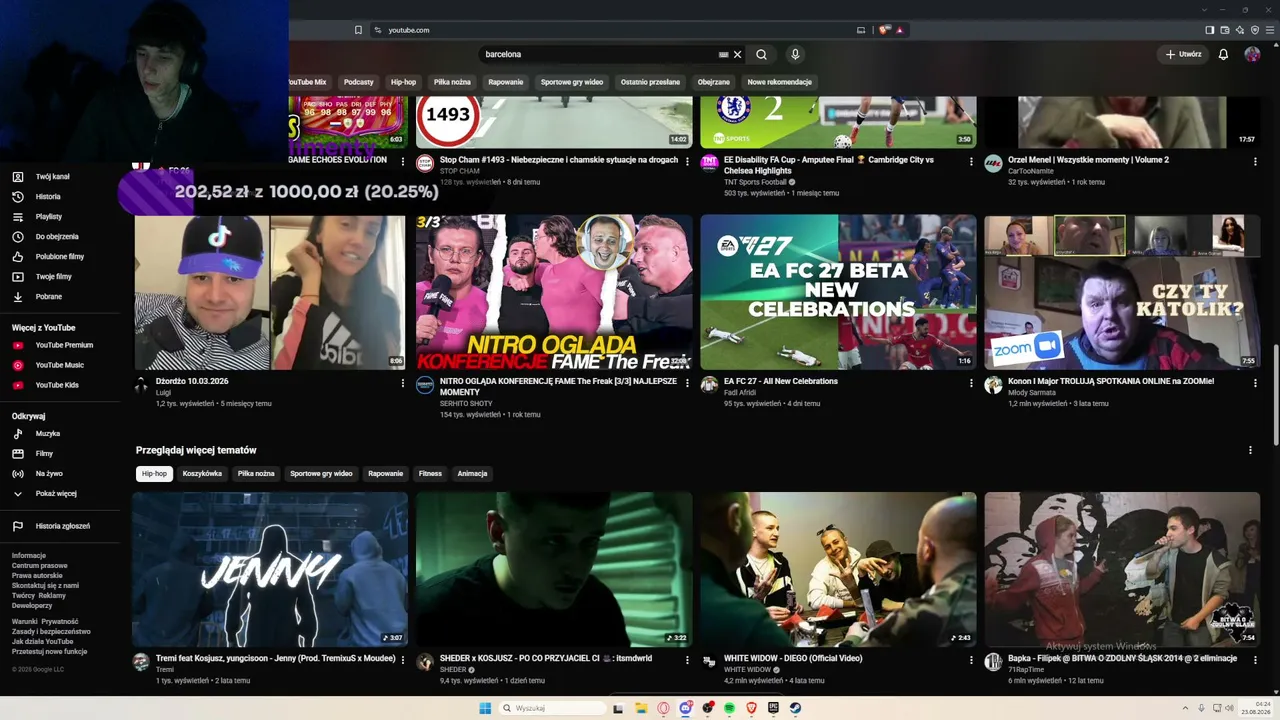
Task: Bookmark the page with the address bar icon
Action: click(x=359, y=30)
